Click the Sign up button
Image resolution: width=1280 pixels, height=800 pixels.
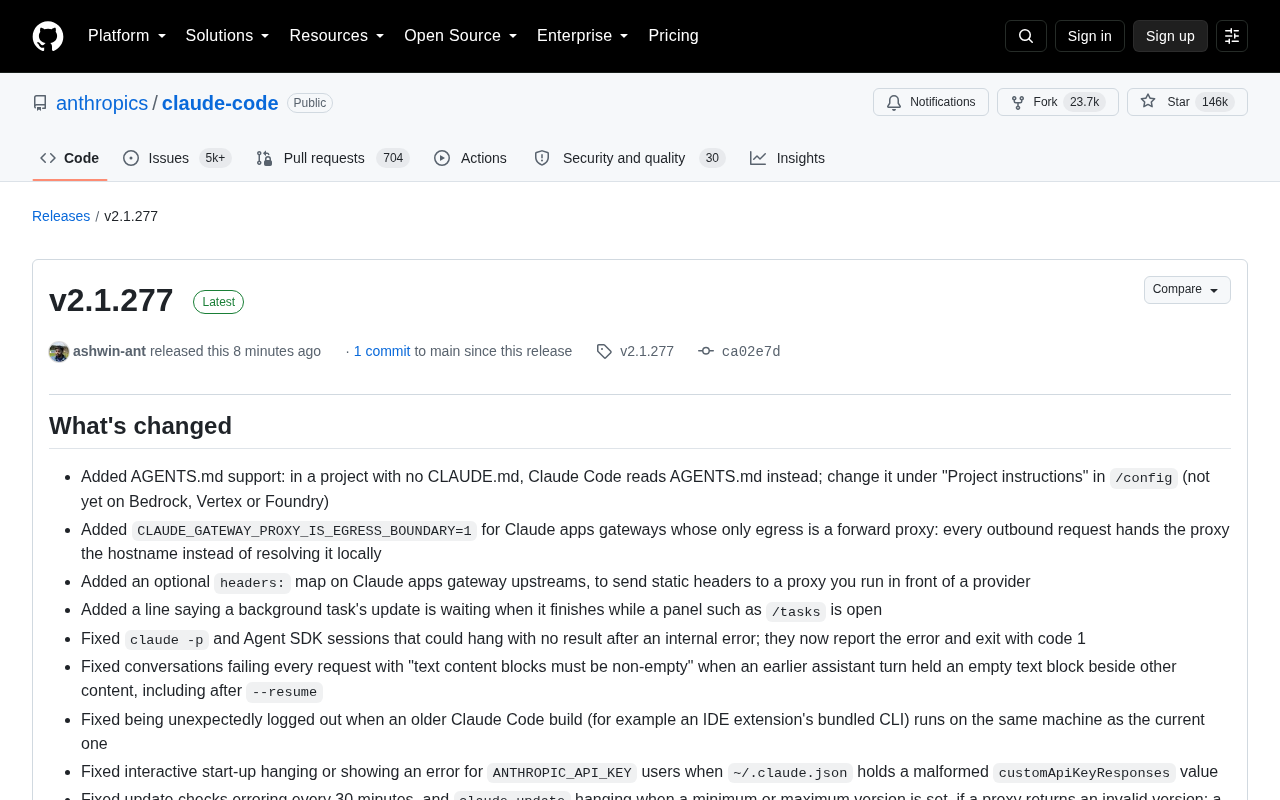1170,36
